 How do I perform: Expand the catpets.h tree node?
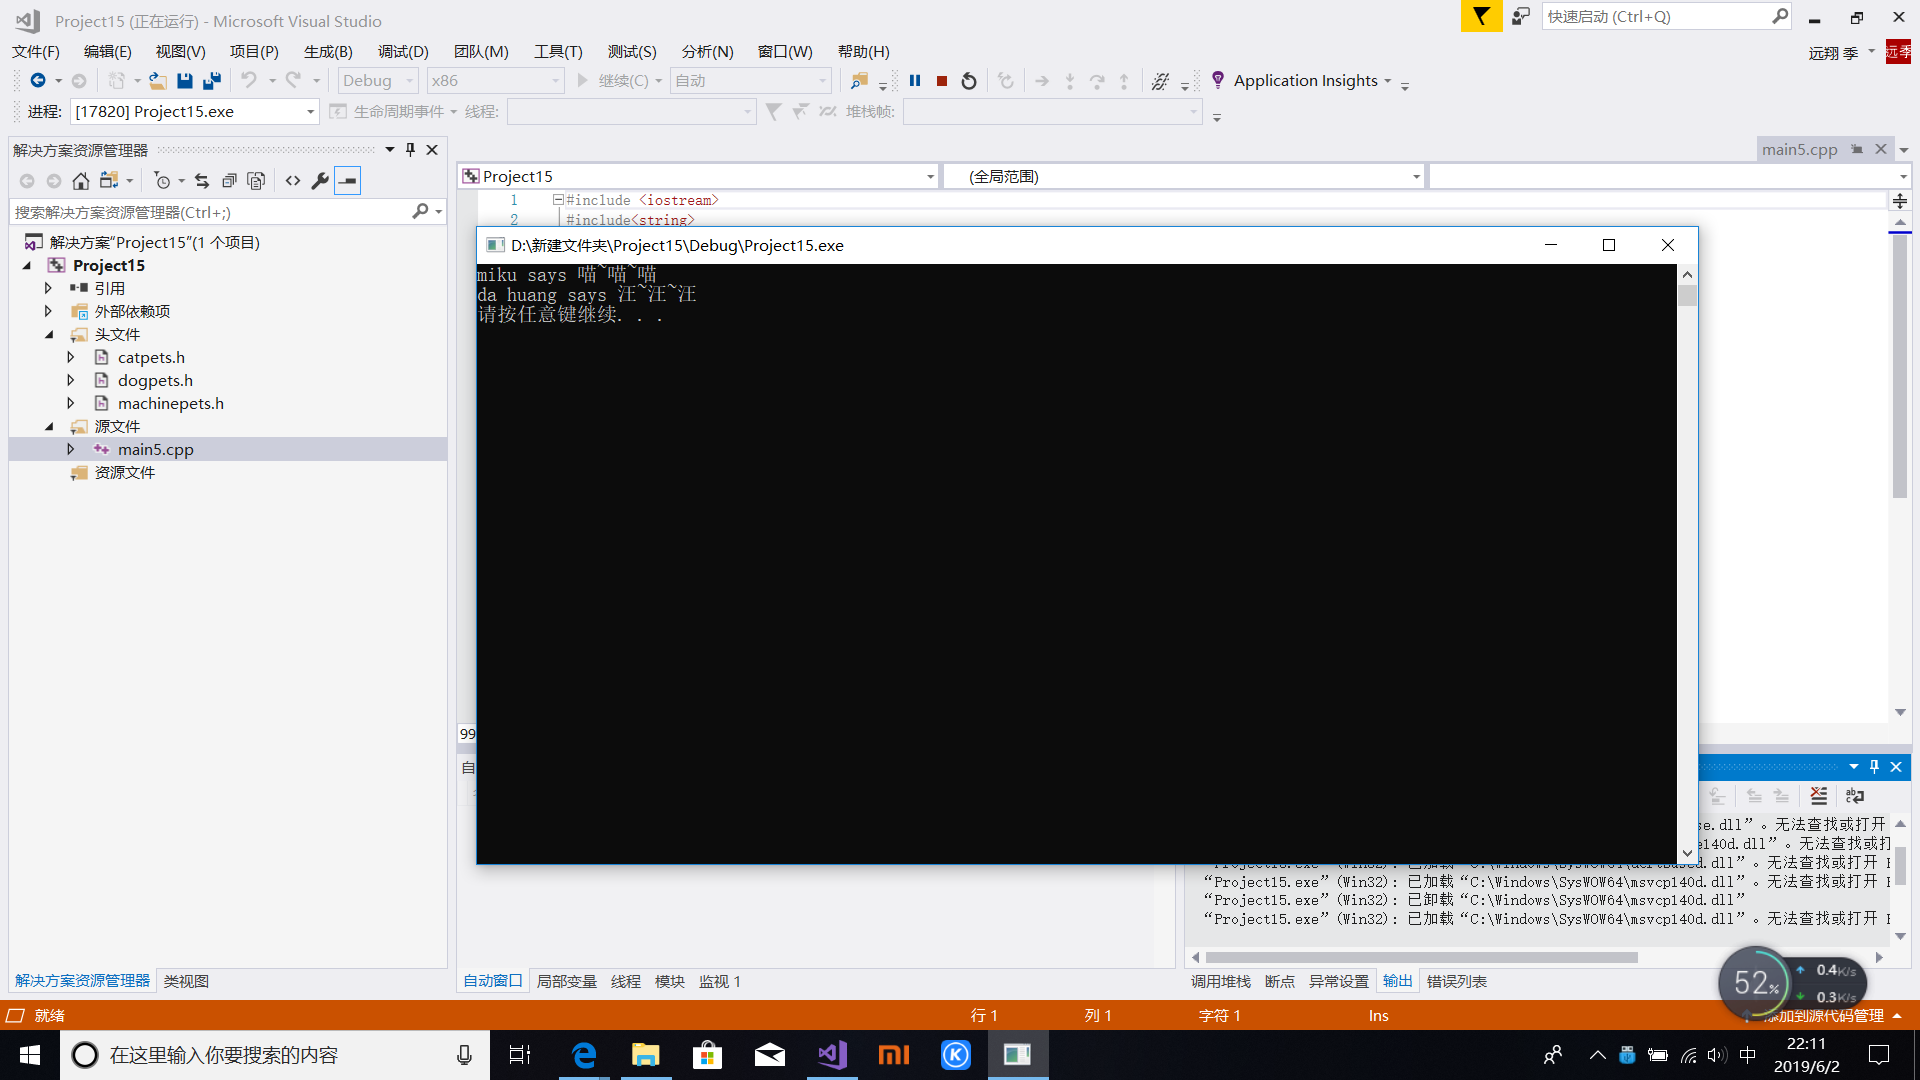[x=71, y=357]
